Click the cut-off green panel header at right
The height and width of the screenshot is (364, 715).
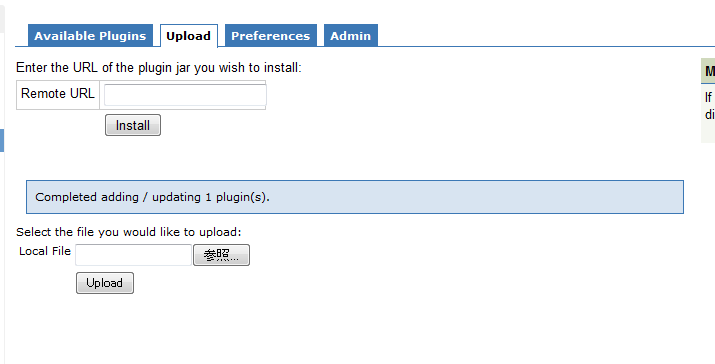pos(708,71)
